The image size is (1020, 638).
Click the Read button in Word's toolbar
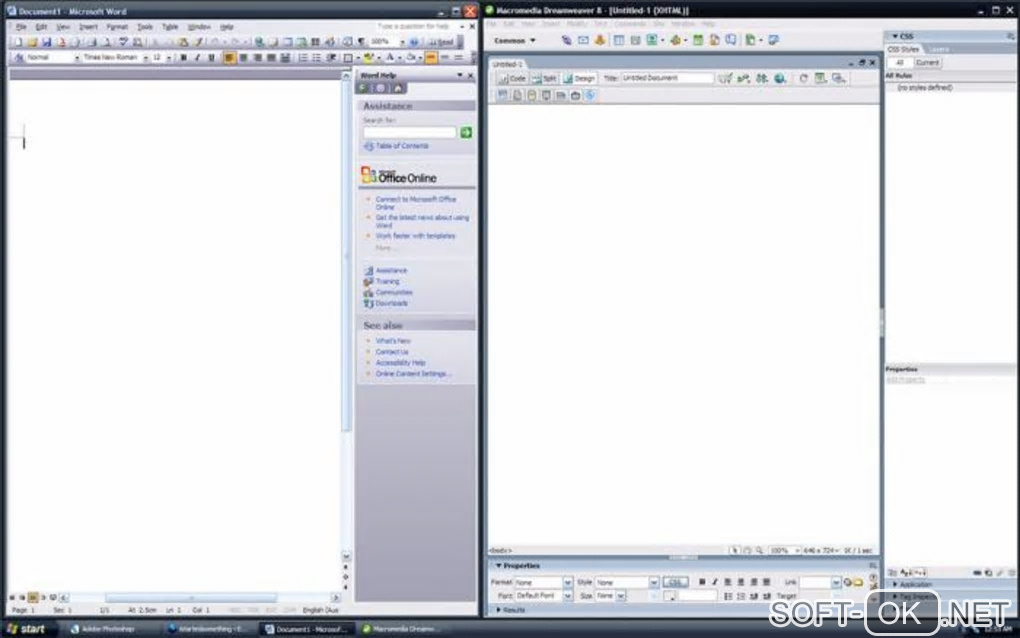pos(441,42)
